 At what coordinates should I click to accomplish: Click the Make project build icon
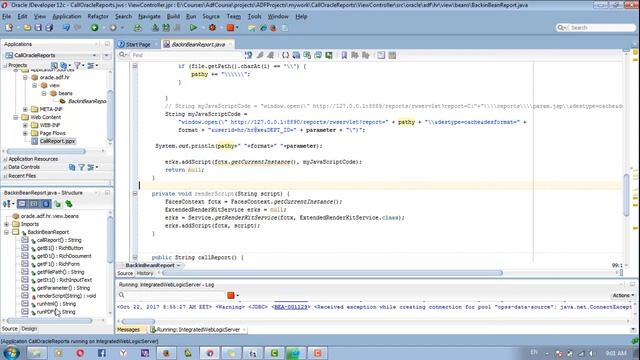pyautogui.click(x=155, y=28)
